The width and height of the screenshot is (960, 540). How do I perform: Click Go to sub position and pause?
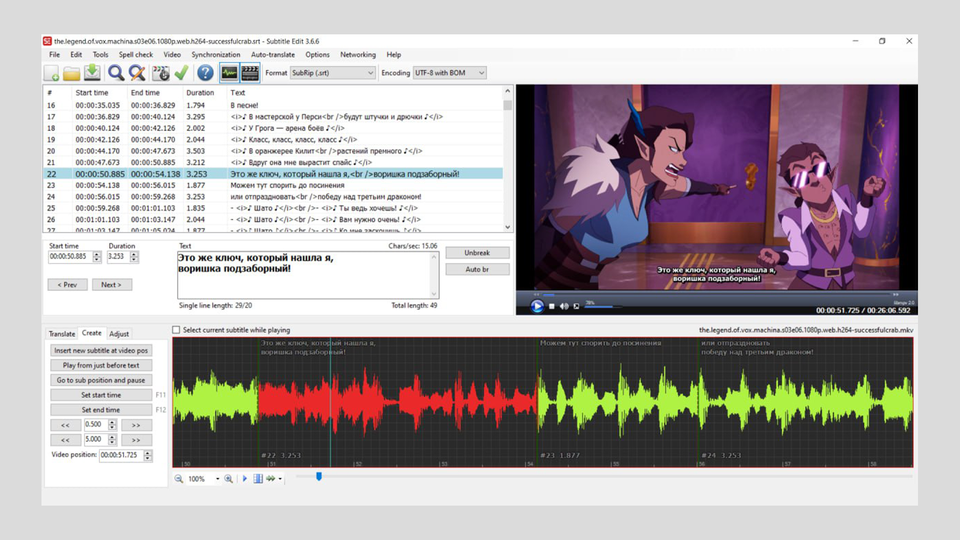(x=101, y=380)
